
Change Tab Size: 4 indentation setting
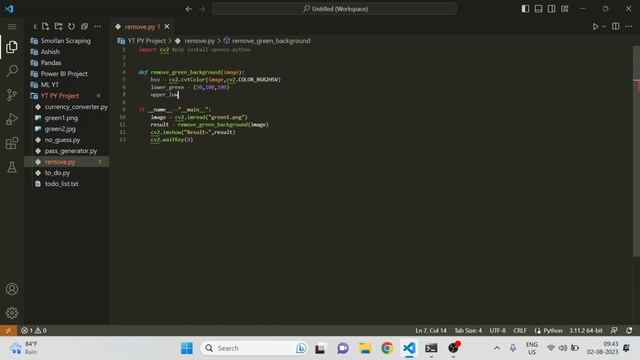click(x=468, y=330)
